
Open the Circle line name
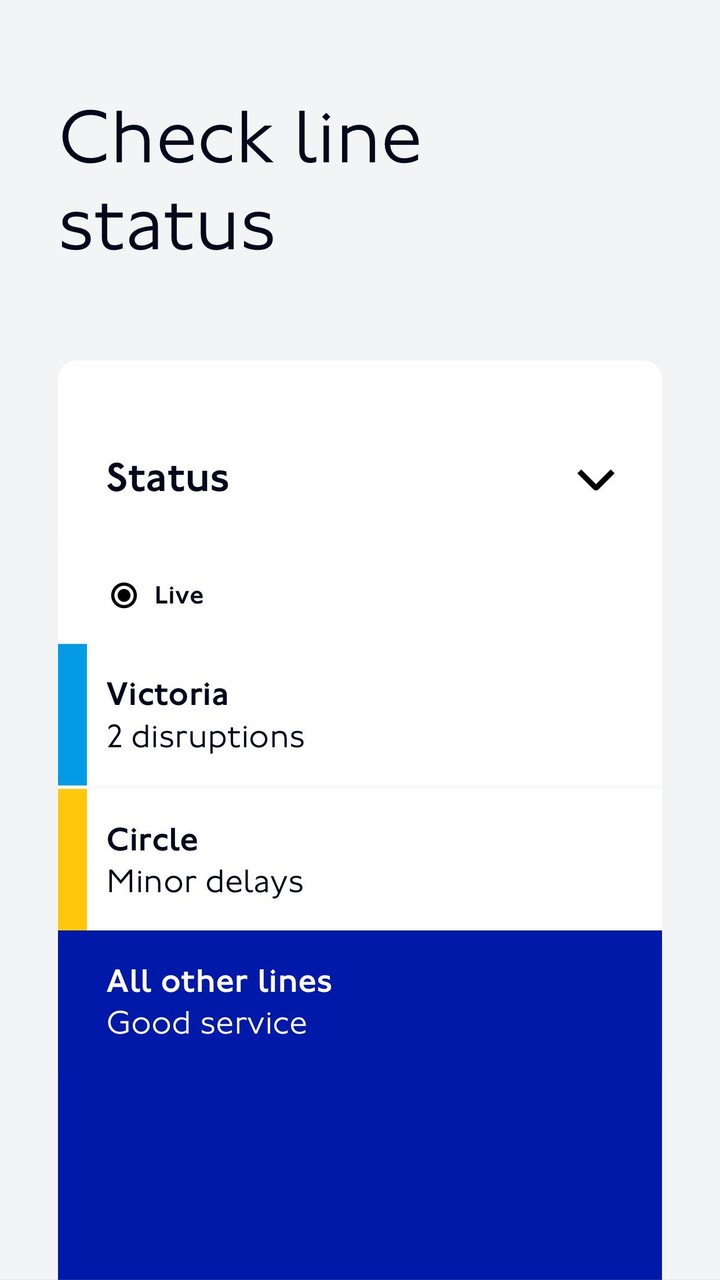pos(152,839)
